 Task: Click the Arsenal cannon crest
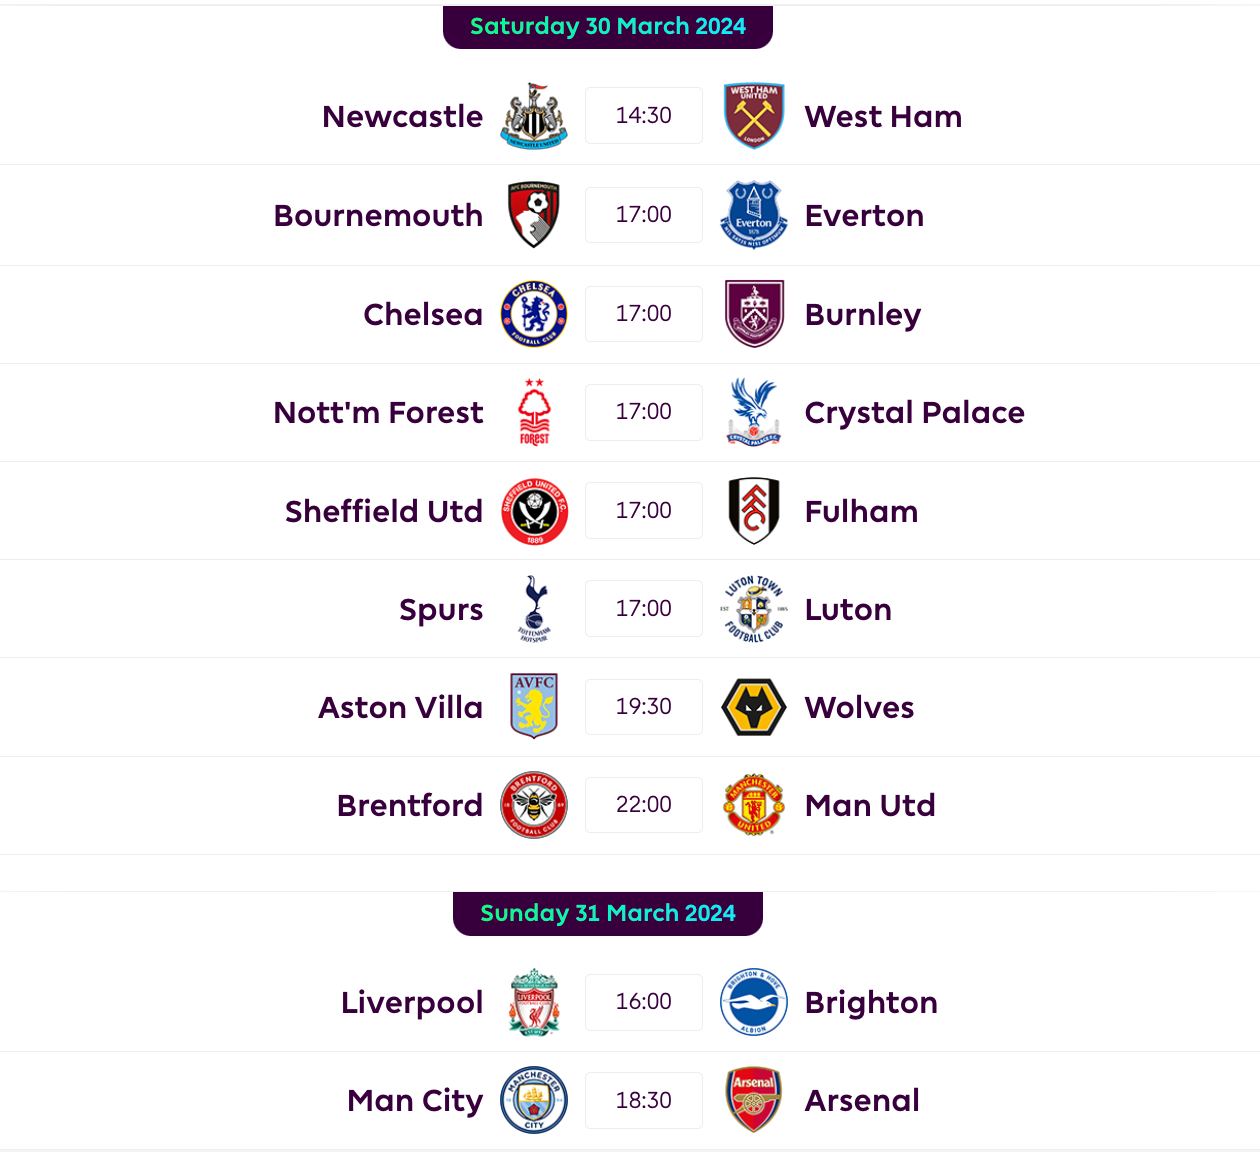pos(753,1100)
